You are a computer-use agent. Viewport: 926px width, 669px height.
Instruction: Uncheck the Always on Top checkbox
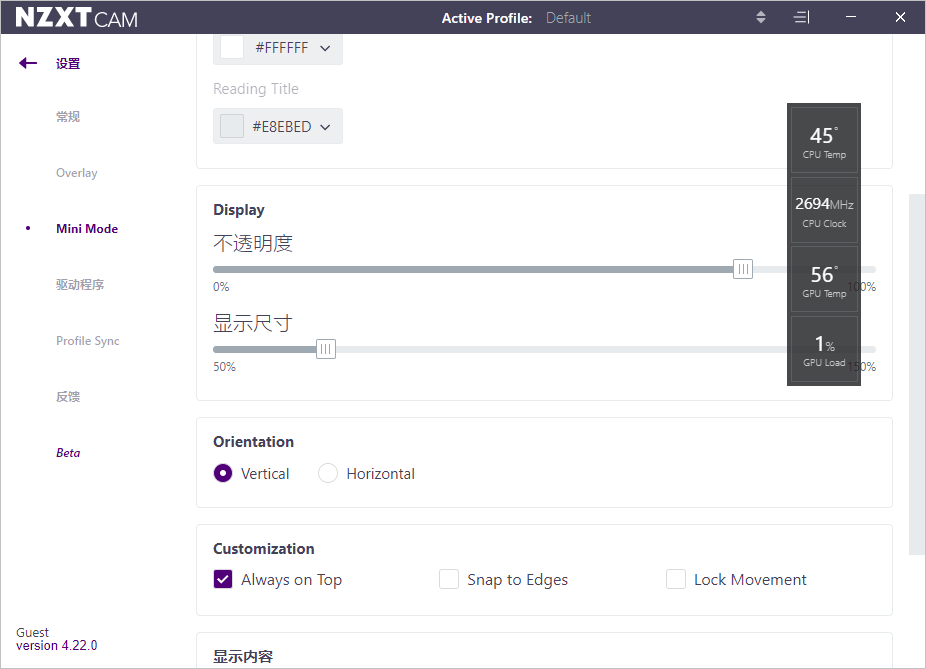click(x=224, y=580)
